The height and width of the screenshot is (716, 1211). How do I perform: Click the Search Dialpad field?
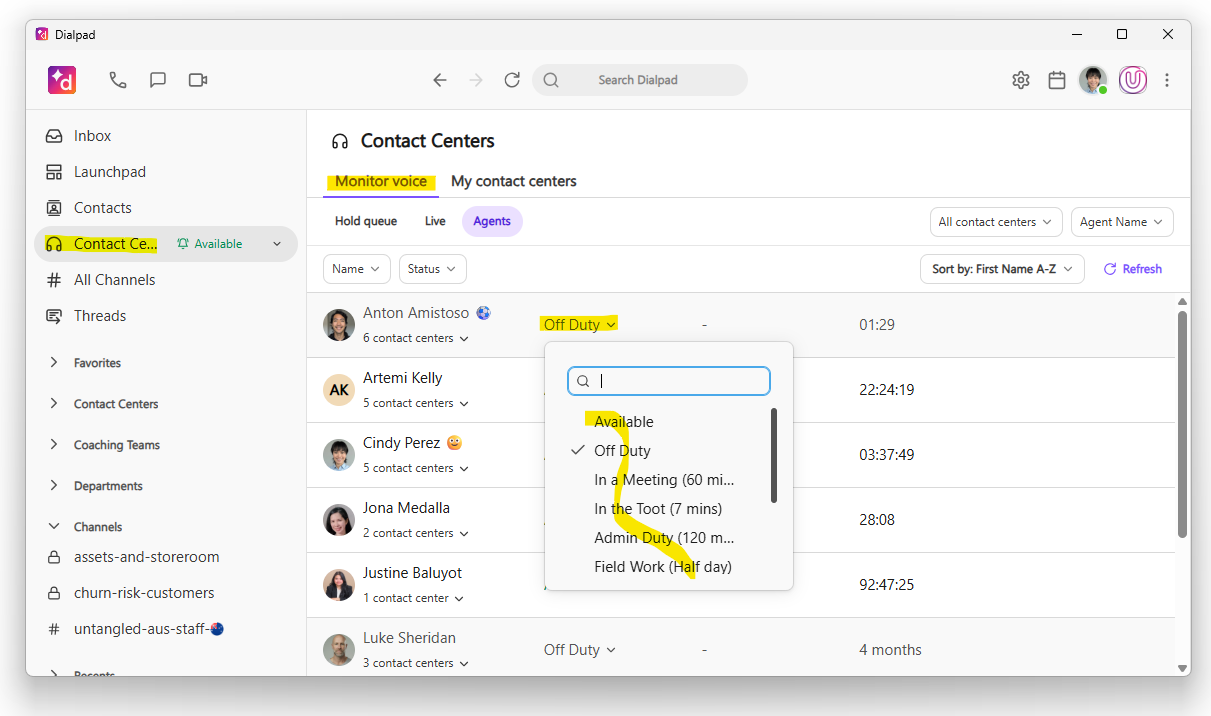click(640, 80)
